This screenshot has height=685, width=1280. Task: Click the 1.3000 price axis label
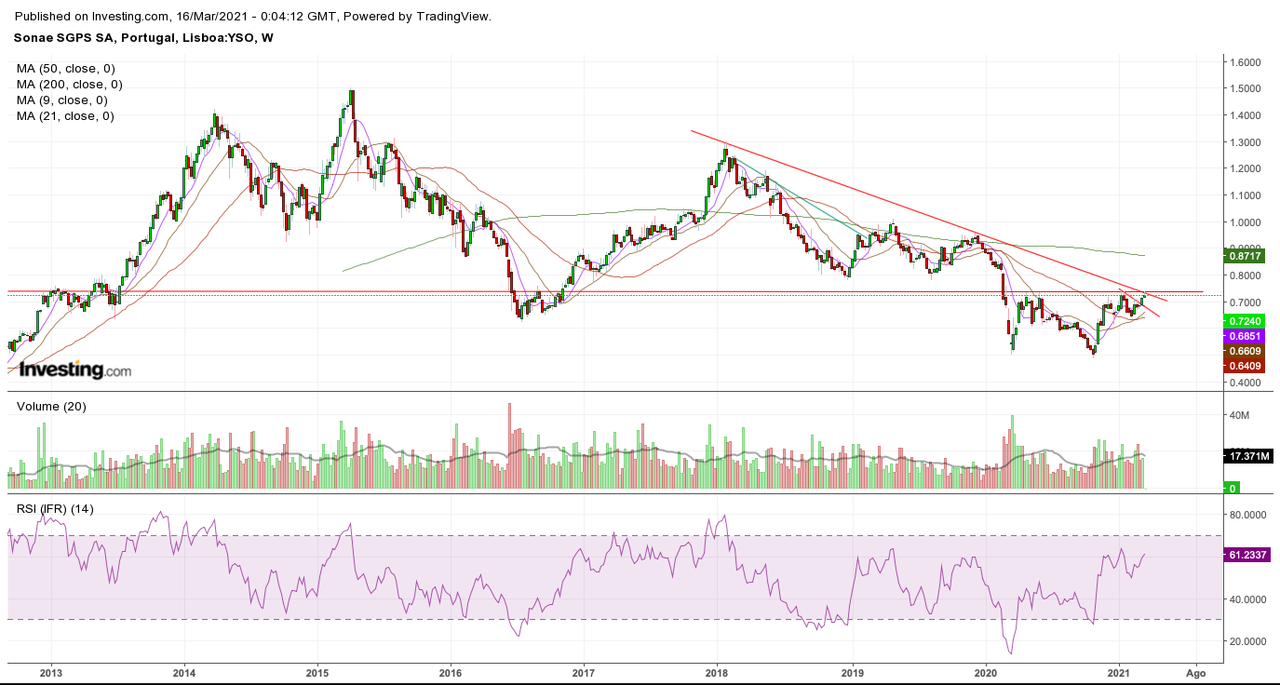point(1246,142)
